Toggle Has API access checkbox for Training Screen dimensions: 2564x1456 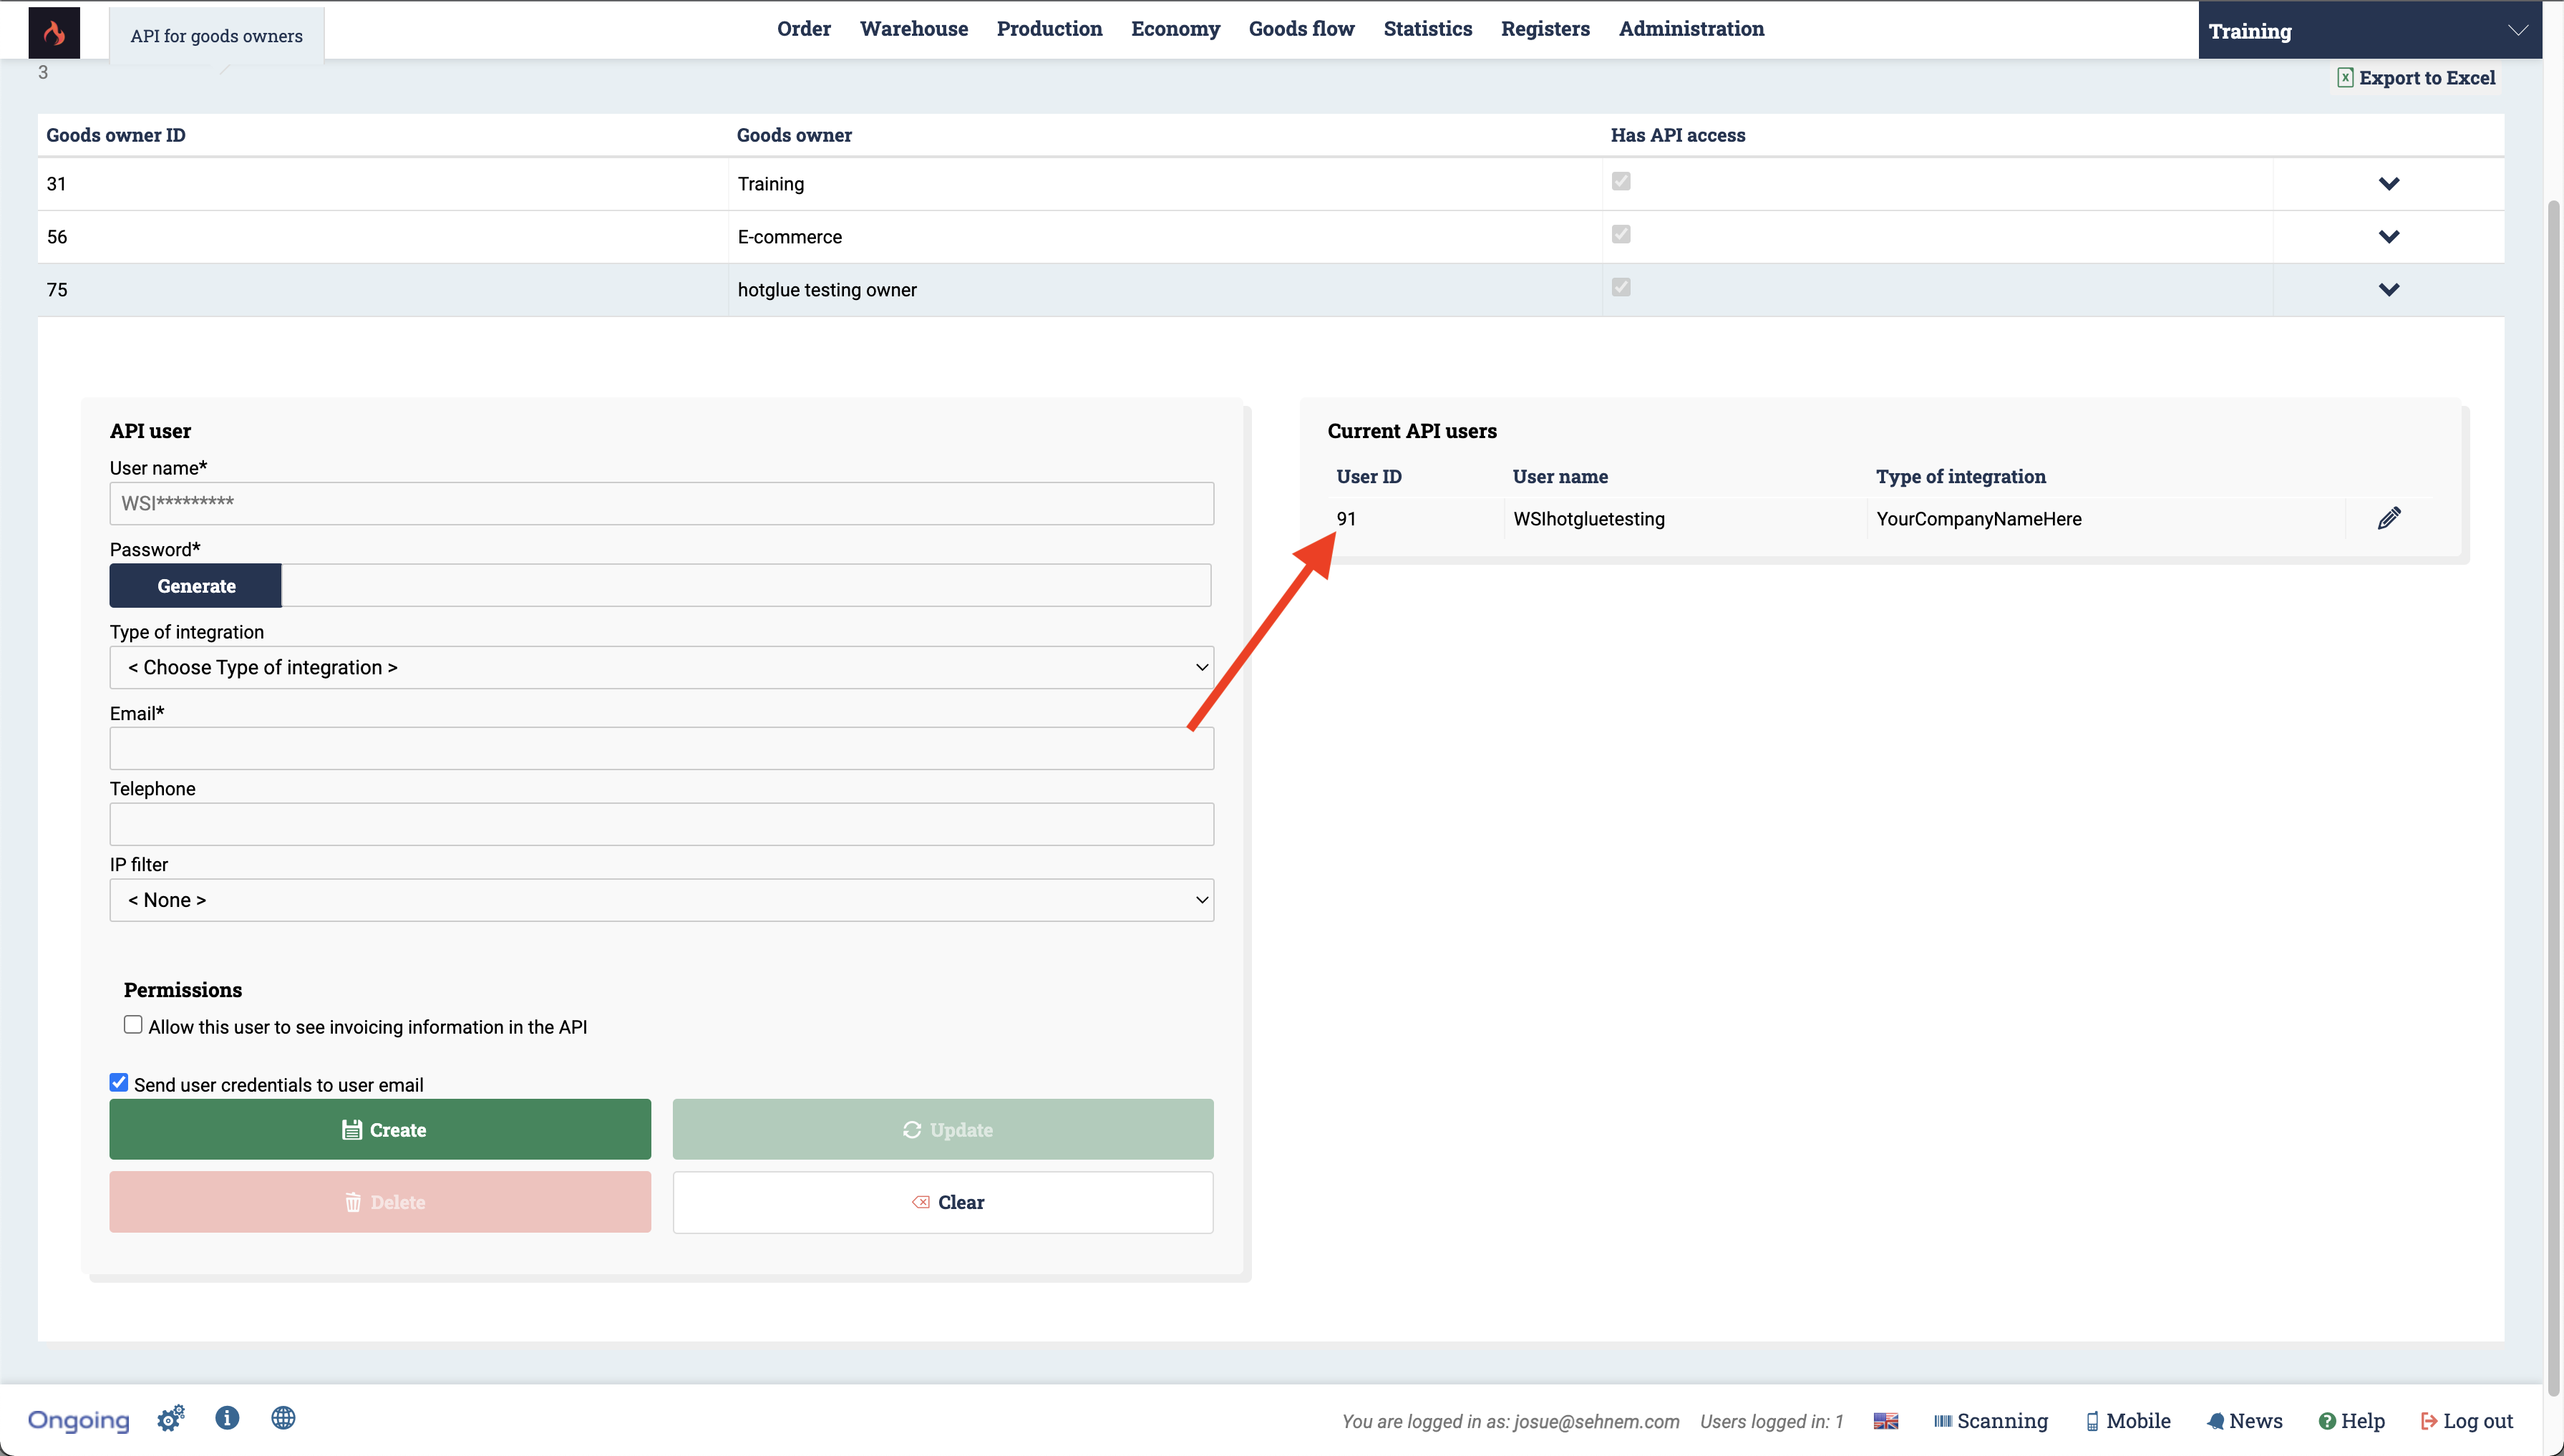tap(1621, 181)
